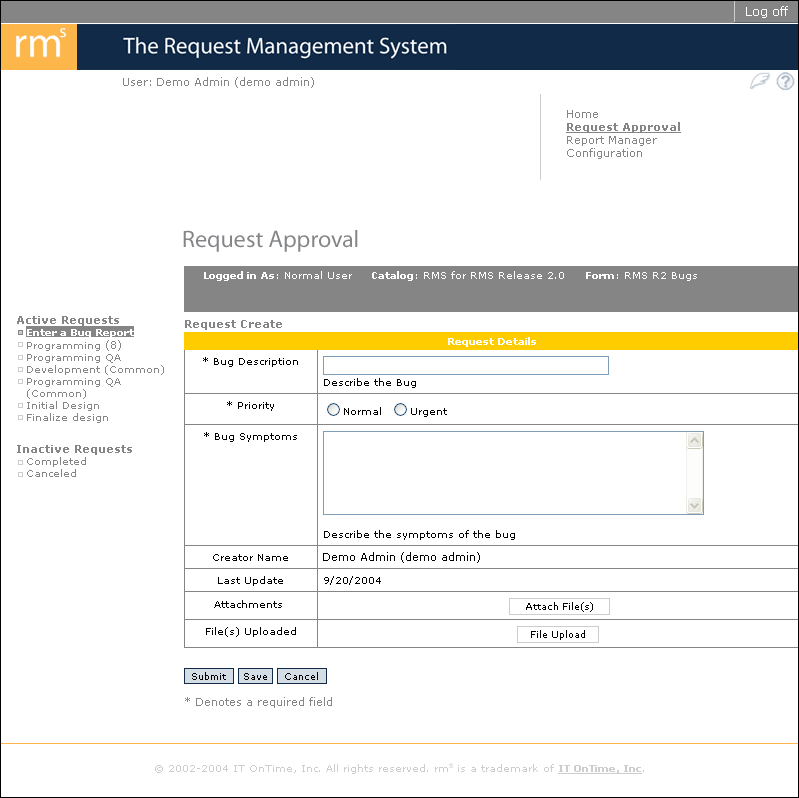The height and width of the screenshot is (798, 799).
Task: Click the 'Describe the Bug' hint text
Action: [x=370, y=383]
